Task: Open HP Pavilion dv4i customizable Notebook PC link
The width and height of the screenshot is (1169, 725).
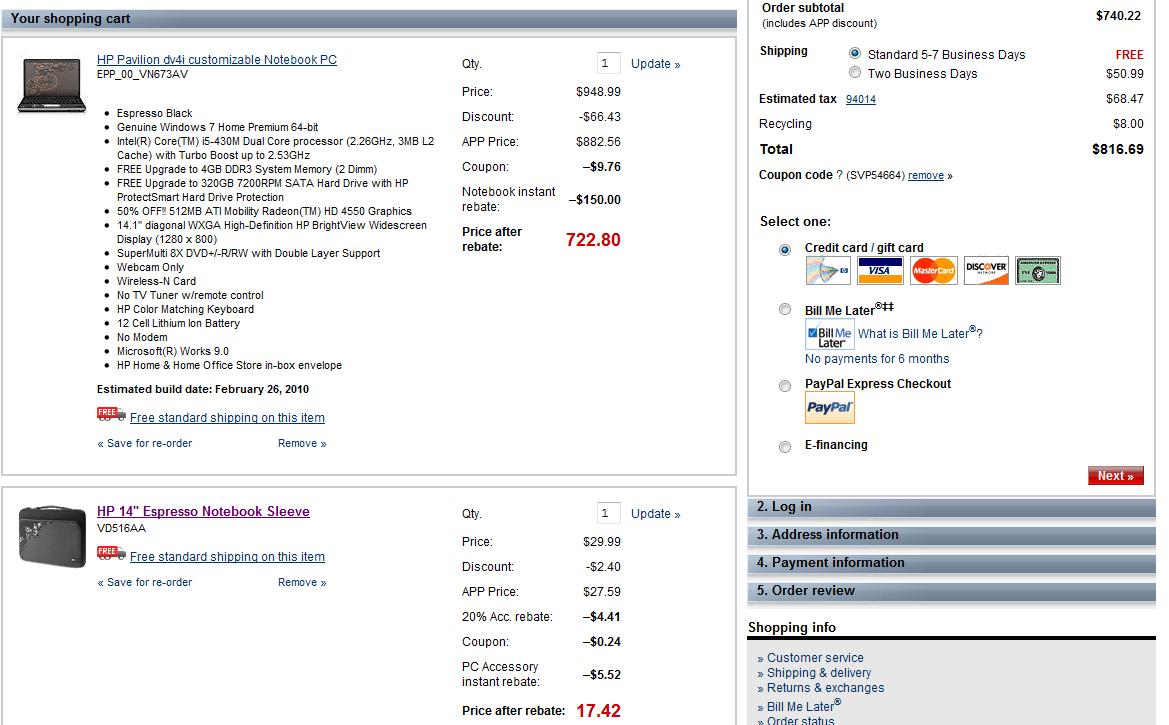Action: [x=217, y=60]
